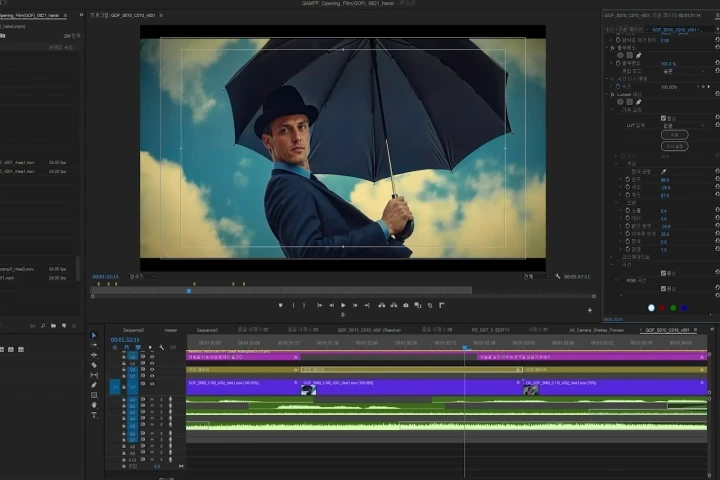Open All_Camera_Shakes_Preview timeline tab
Screen dimensions: 720x480
(x=596, y=330)
